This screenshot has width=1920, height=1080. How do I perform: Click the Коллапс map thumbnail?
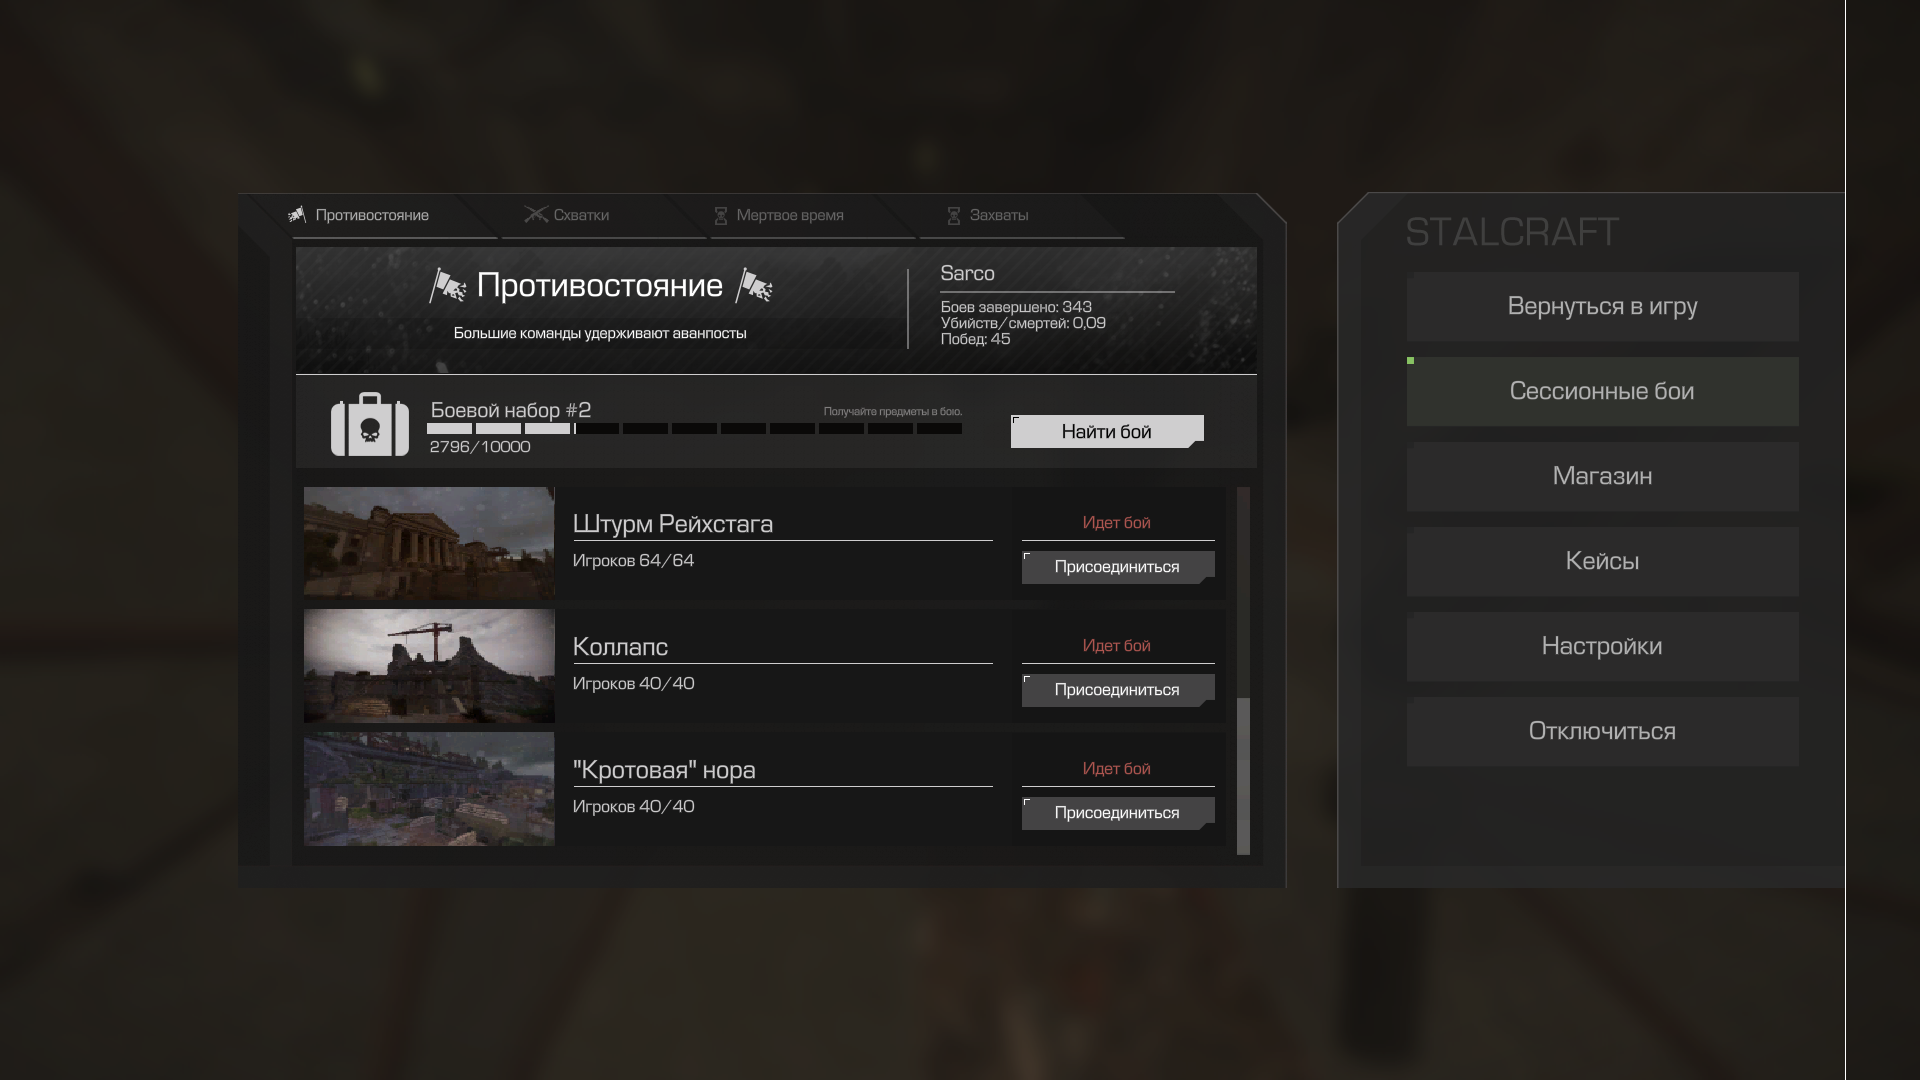pos(429,666)
